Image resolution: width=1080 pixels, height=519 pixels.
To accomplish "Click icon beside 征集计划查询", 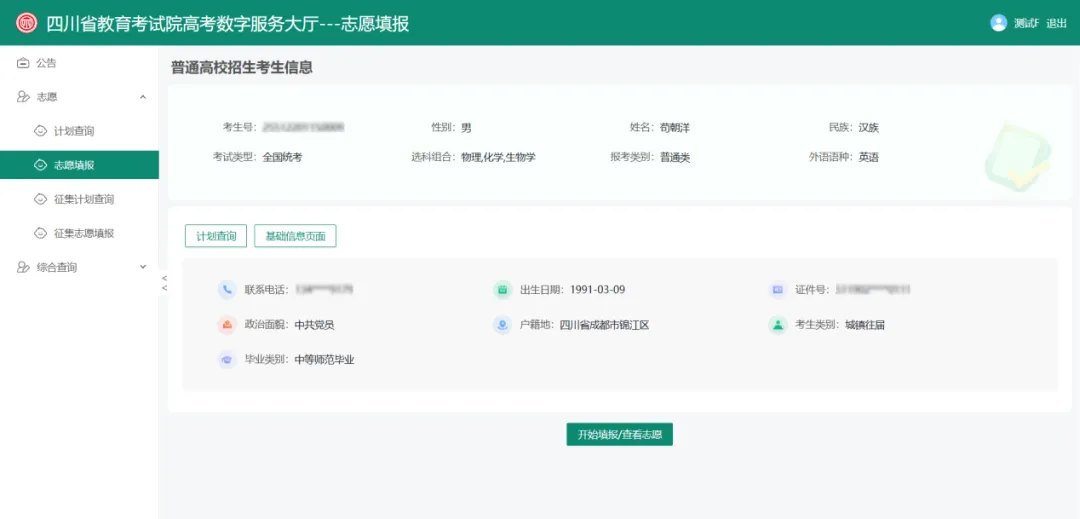I will click(x=41, y=199).
